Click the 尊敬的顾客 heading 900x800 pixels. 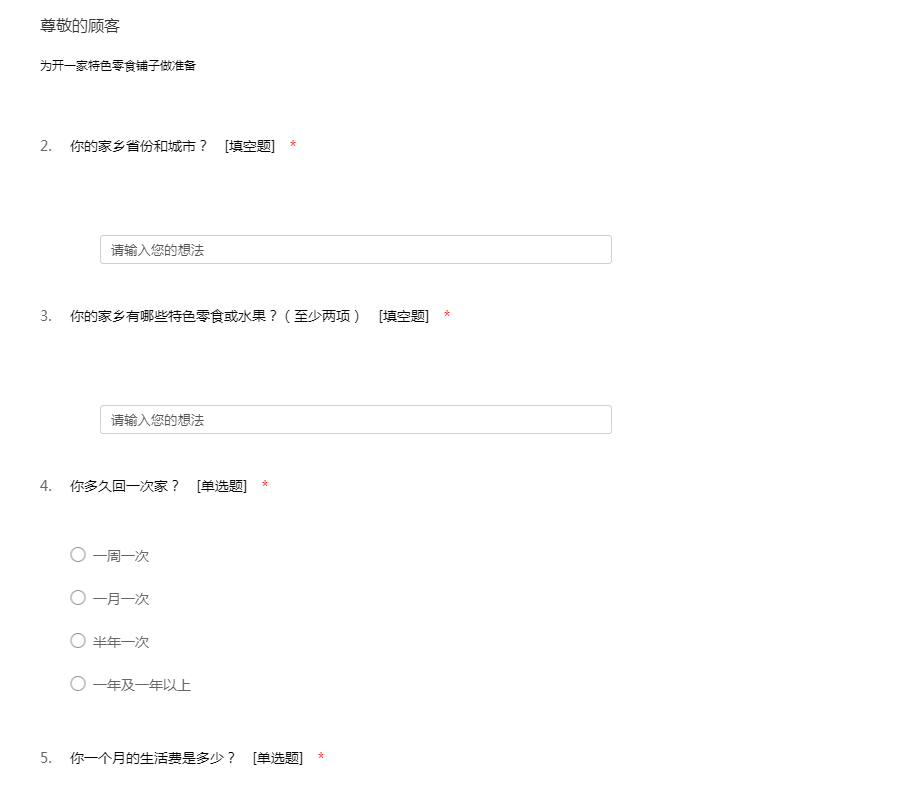point(80,26)
